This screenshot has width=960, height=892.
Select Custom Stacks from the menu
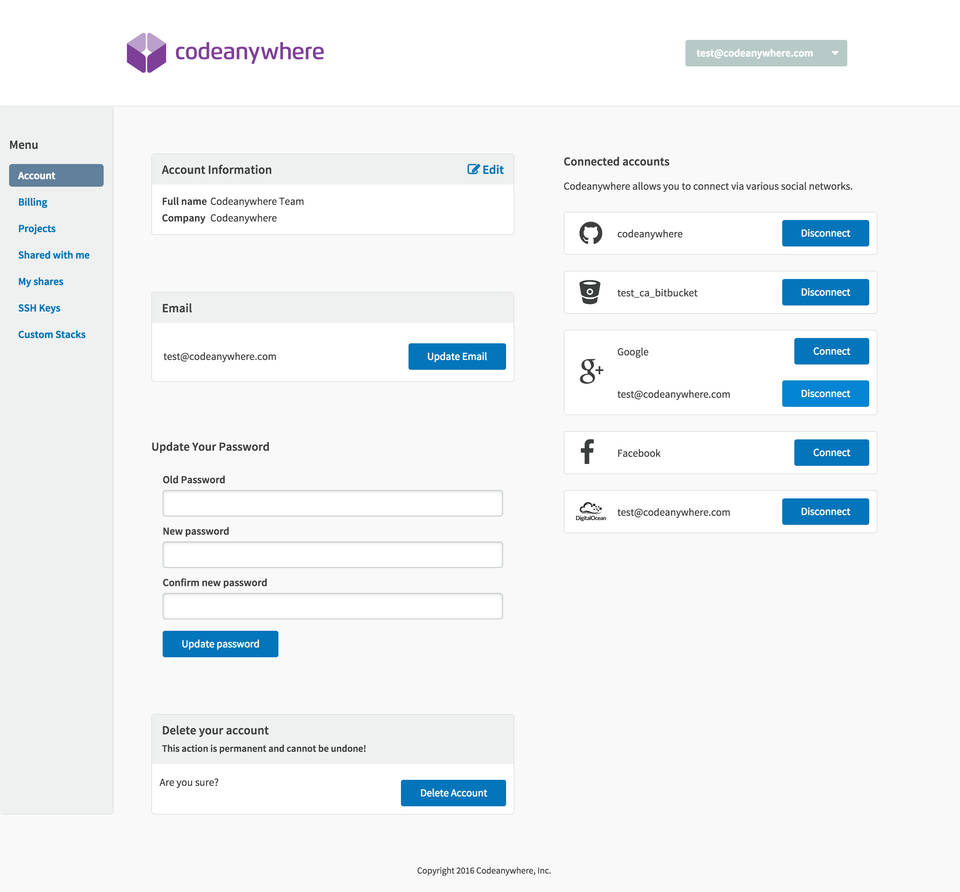pos(52,335)
